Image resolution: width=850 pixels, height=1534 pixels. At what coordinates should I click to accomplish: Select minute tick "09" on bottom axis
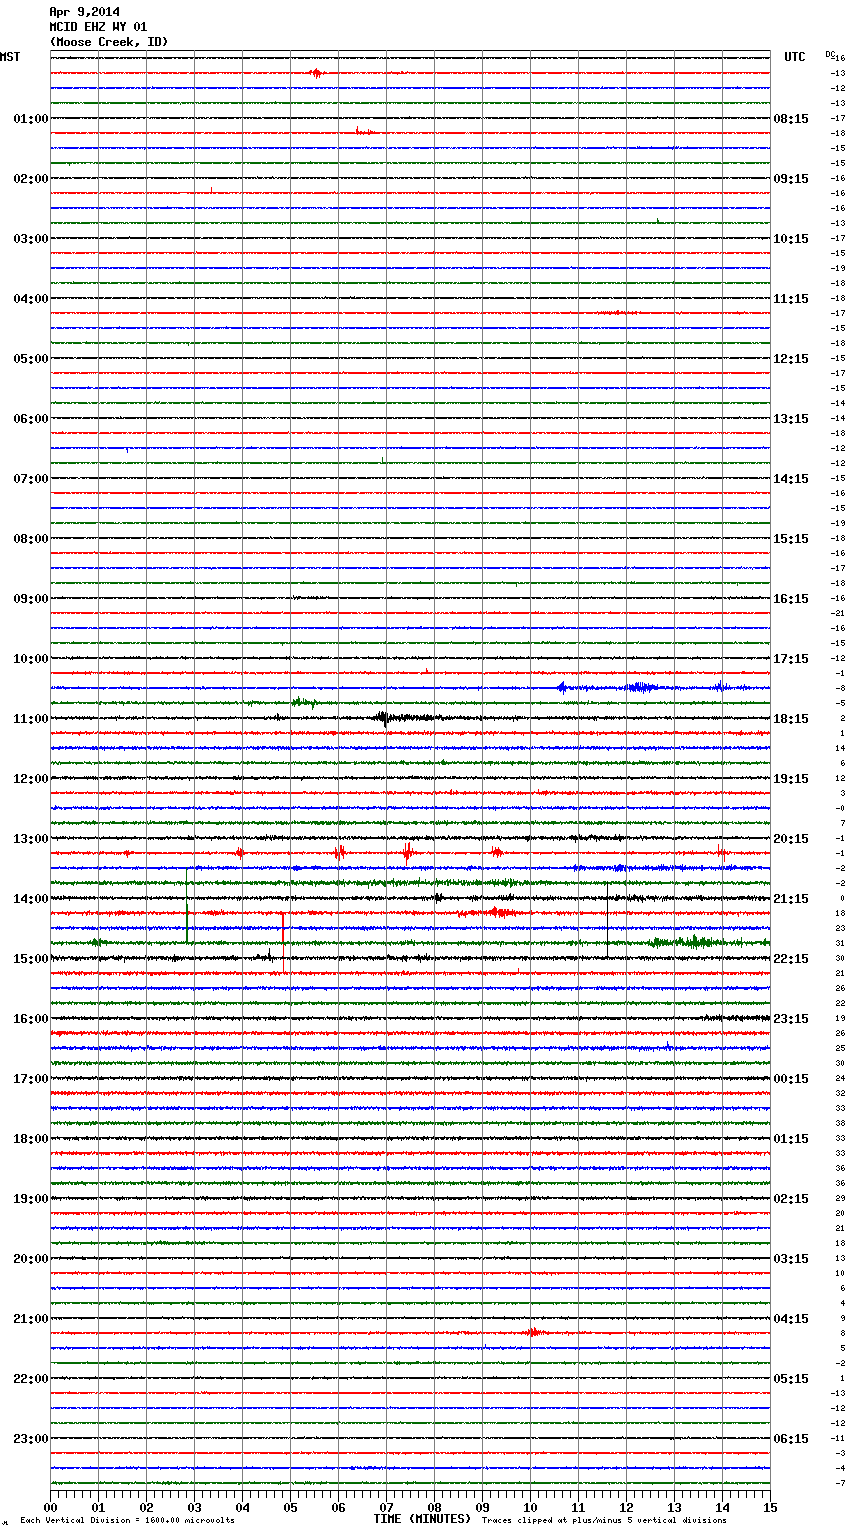click(x=482, y=1507)
